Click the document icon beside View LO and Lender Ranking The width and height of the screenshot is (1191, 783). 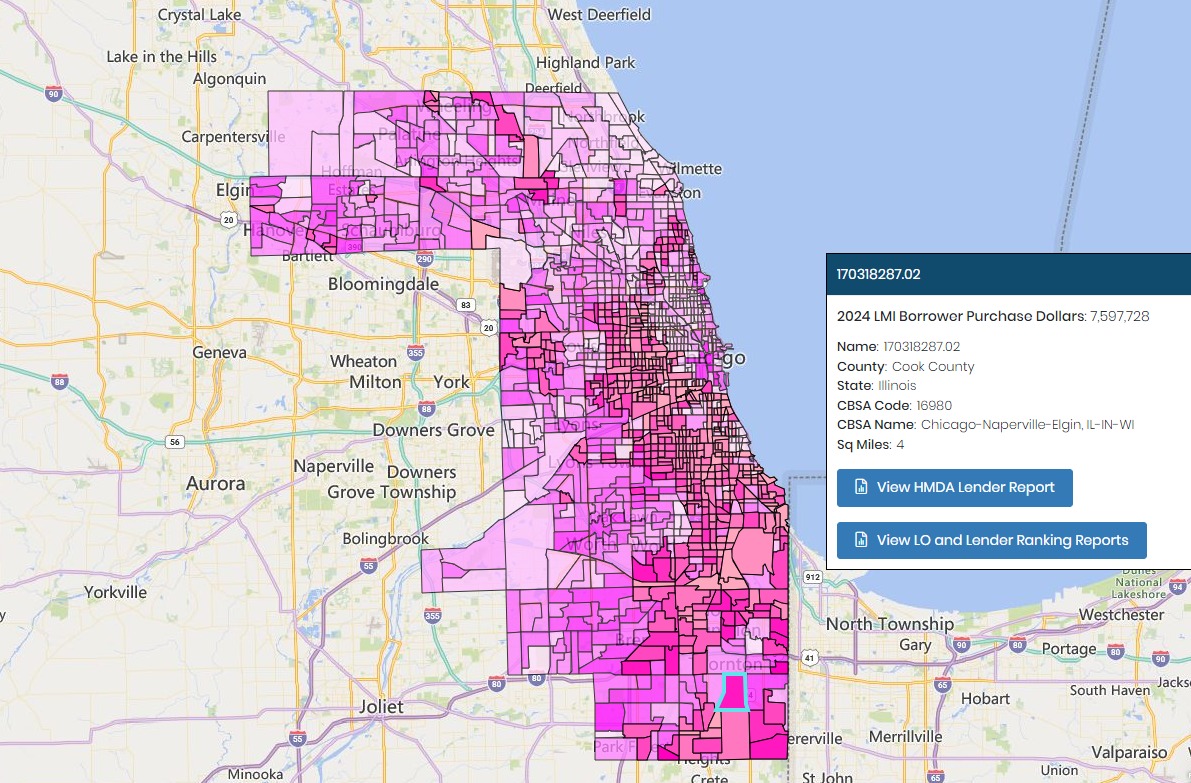861,540
